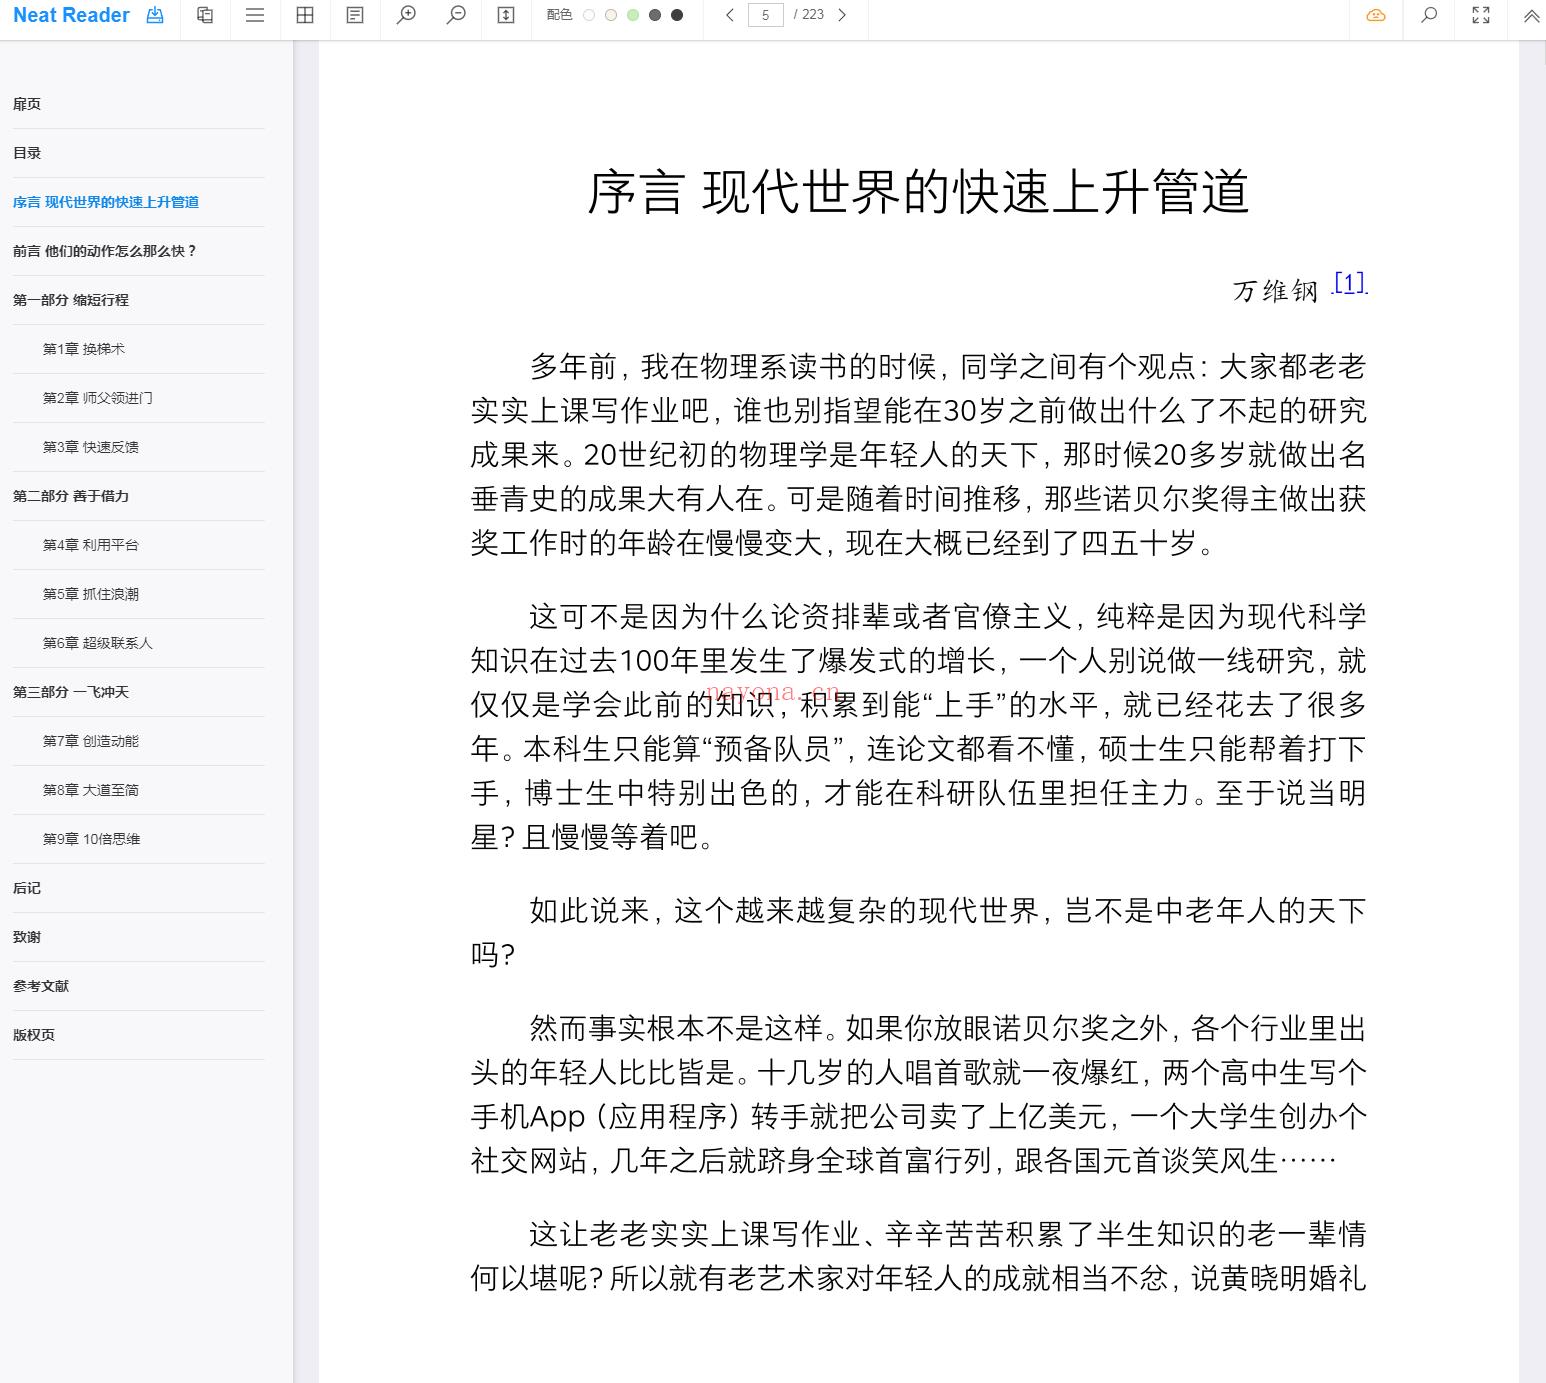Click the import book icon beside Neat Reader
Image resolution: width=1546 pixels, height=1383 pixels.
click(155, 15)
